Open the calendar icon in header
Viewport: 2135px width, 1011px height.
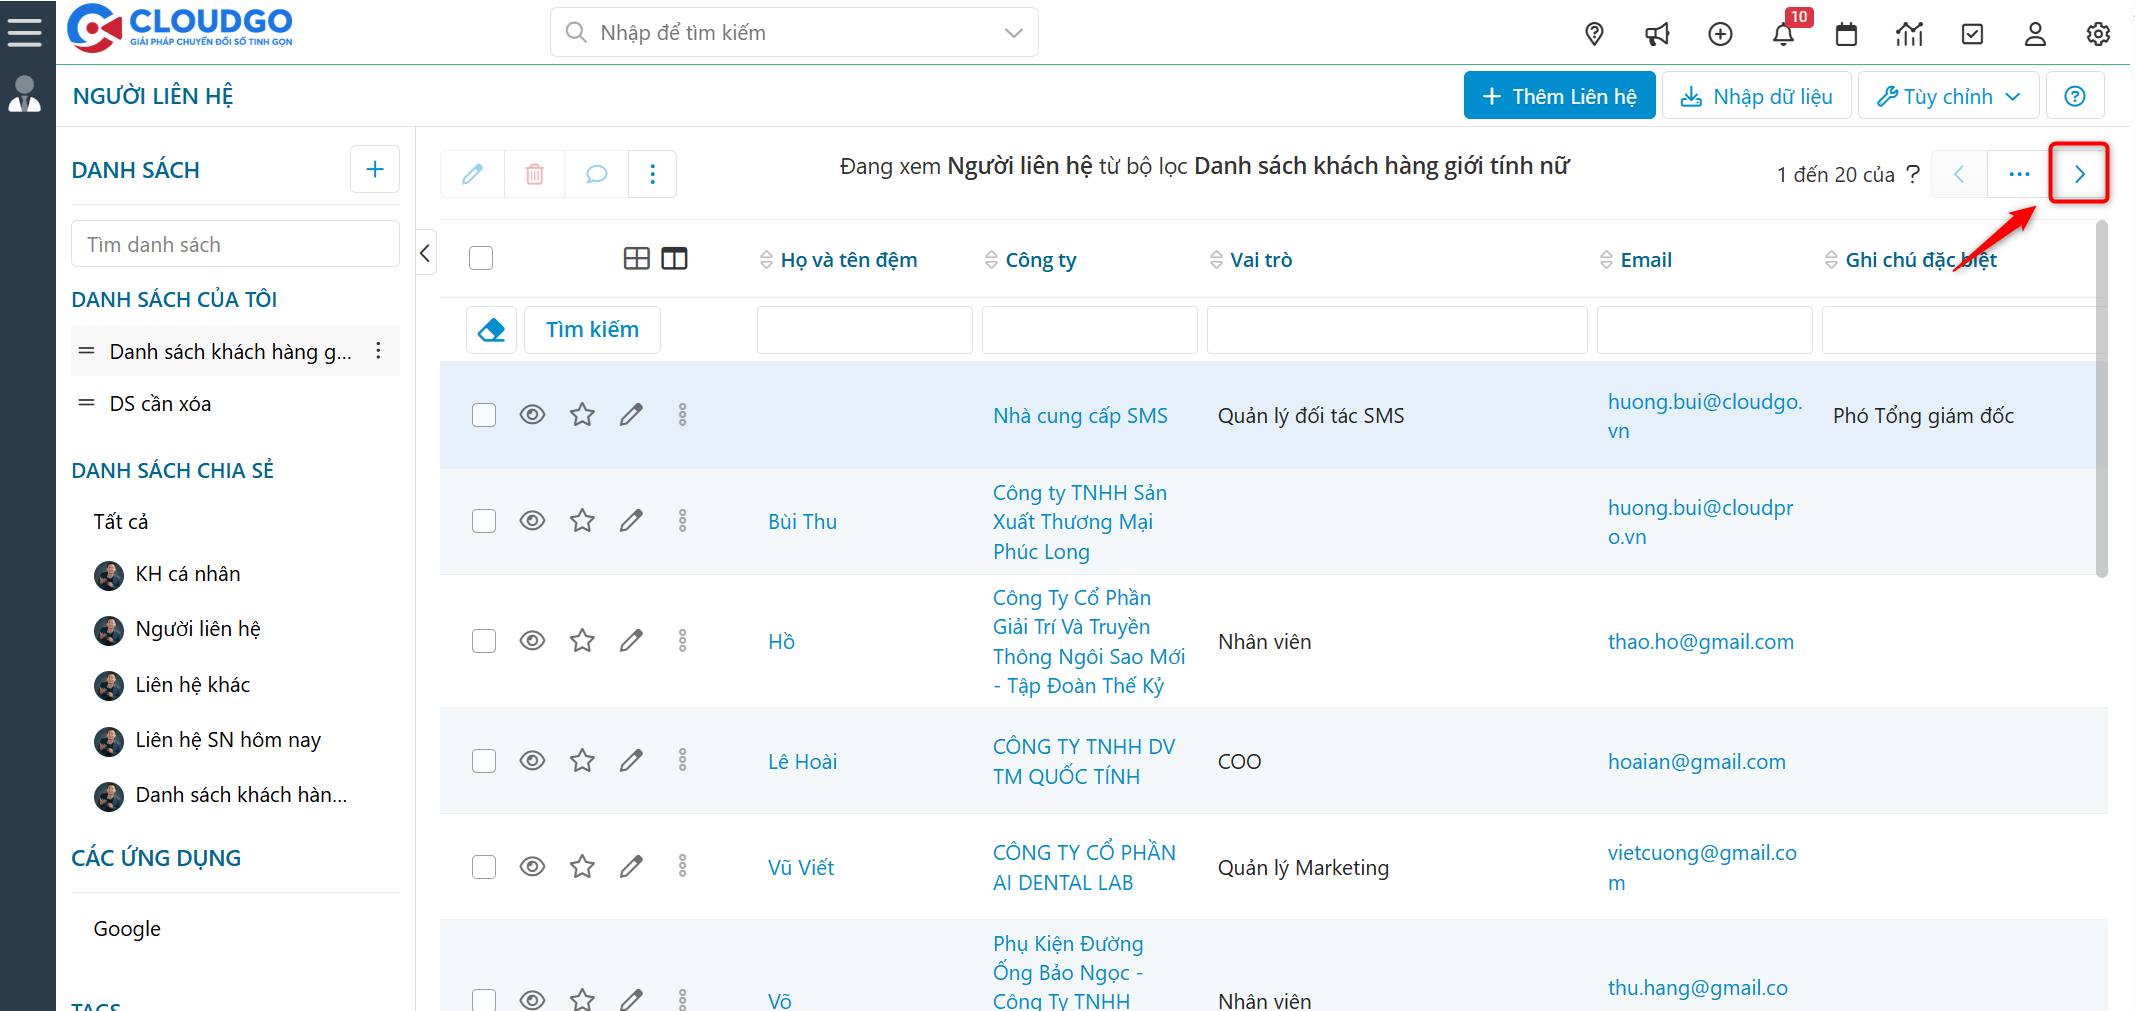click(1846, 35)
